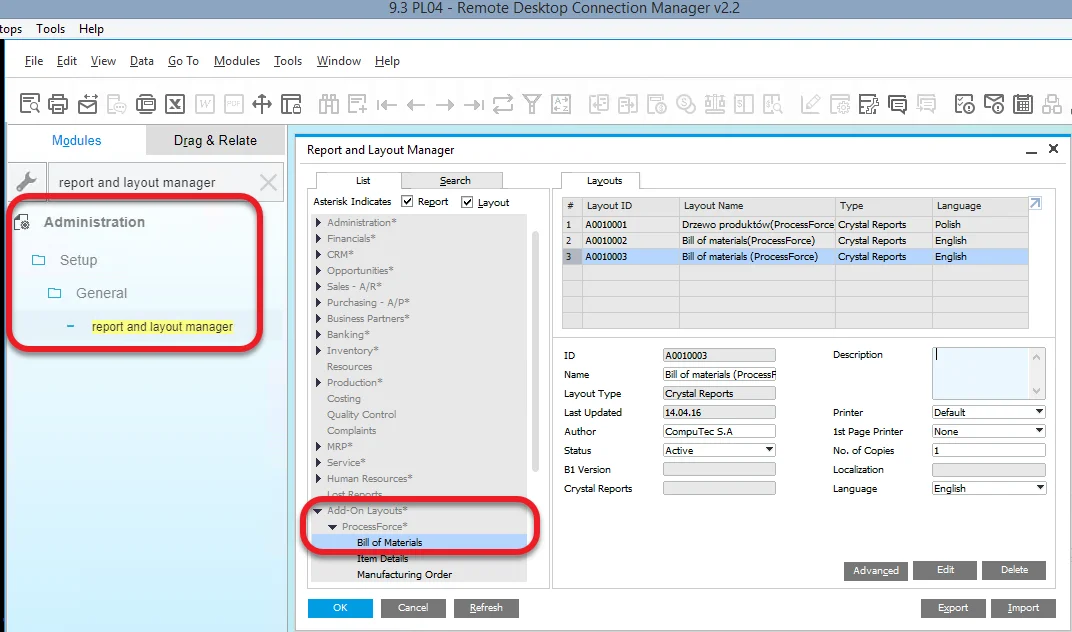
Task: Click the wrench icon beside search box
Action: 27,182
